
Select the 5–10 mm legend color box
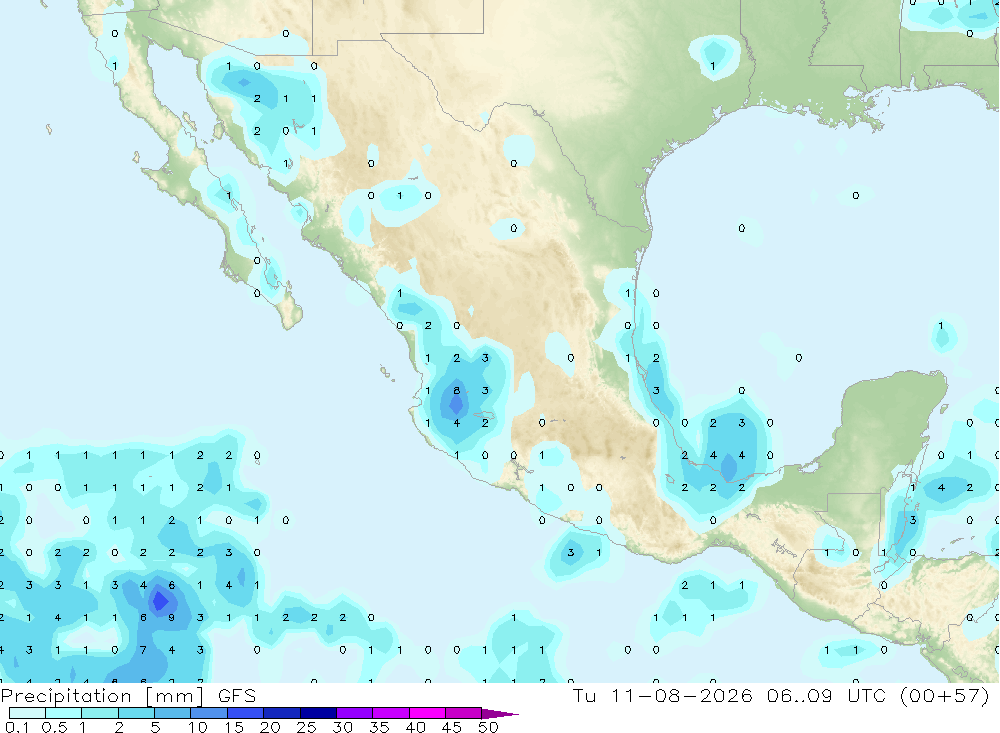click(x=173, y=713)
